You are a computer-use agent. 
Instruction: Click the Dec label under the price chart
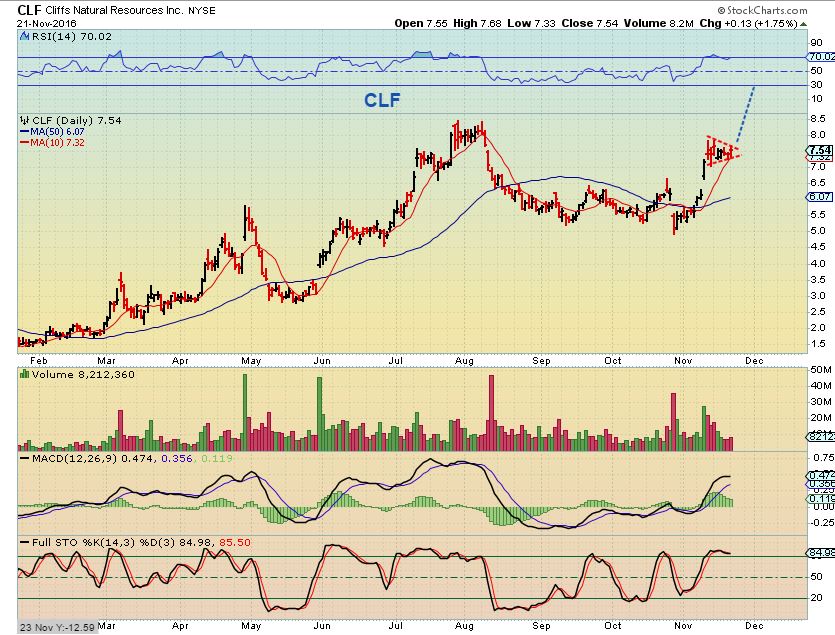pyautogui.click(x=754, y=361)
